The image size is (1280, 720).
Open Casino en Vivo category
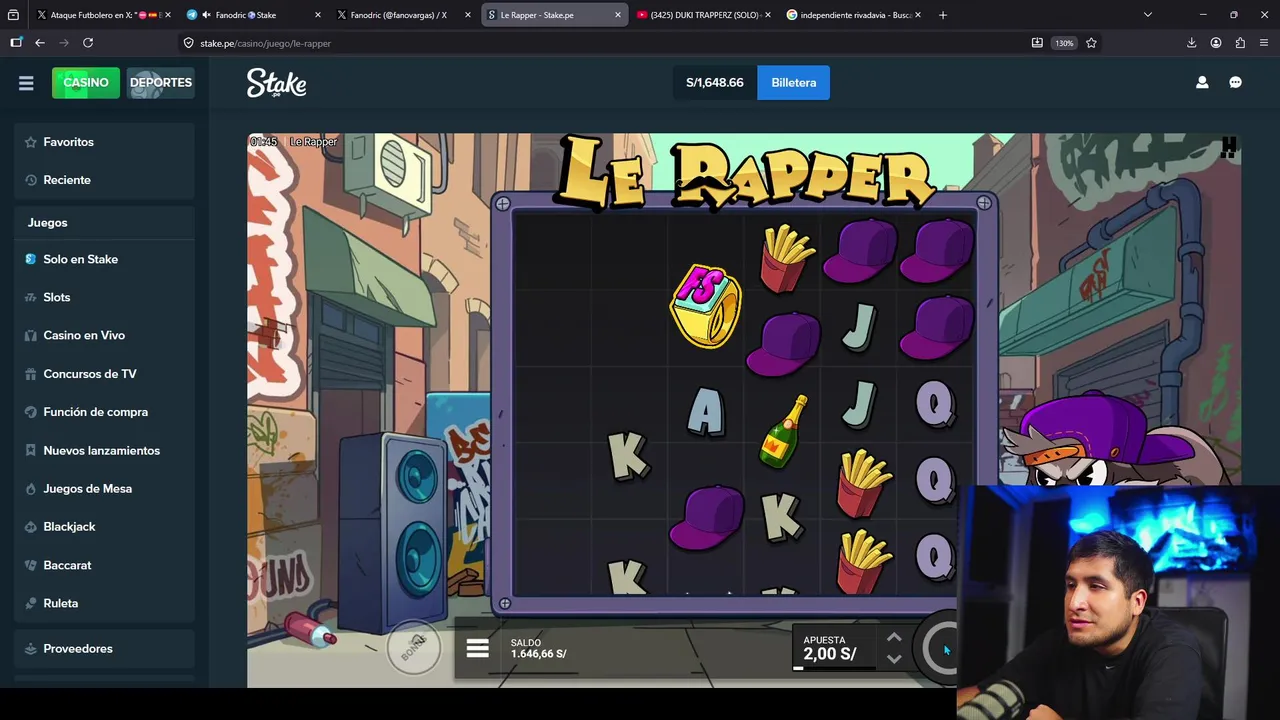pos(104,335)
